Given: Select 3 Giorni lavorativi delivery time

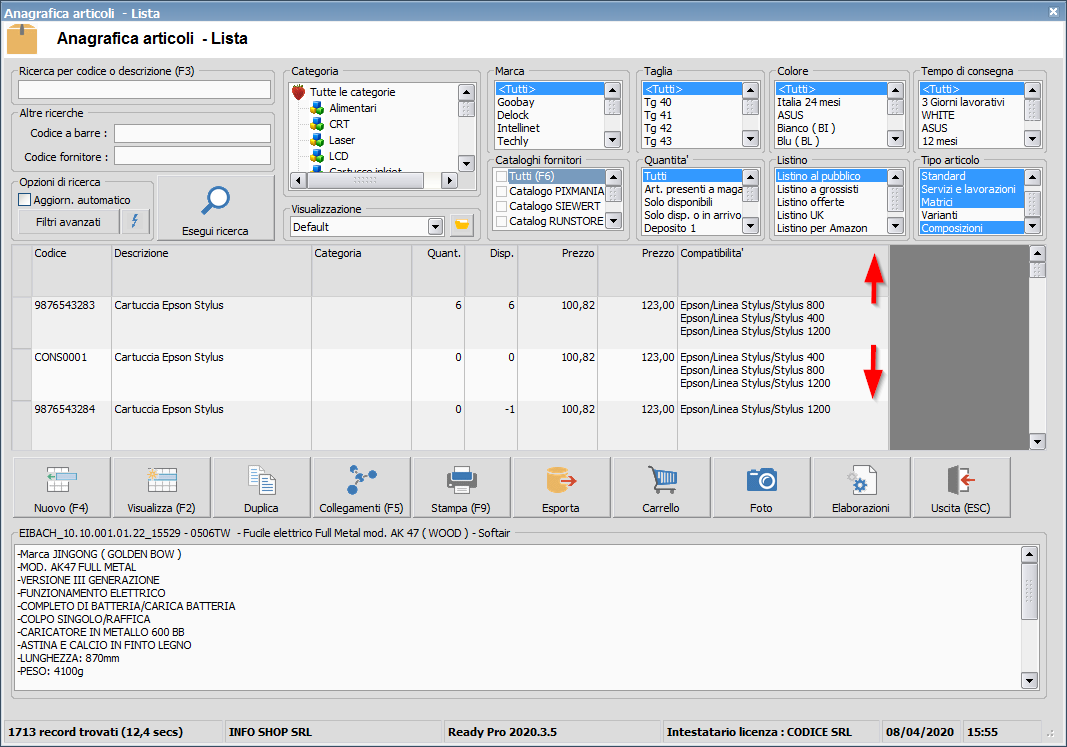Looking at the screenshot, I should click(x=963, y=102).
